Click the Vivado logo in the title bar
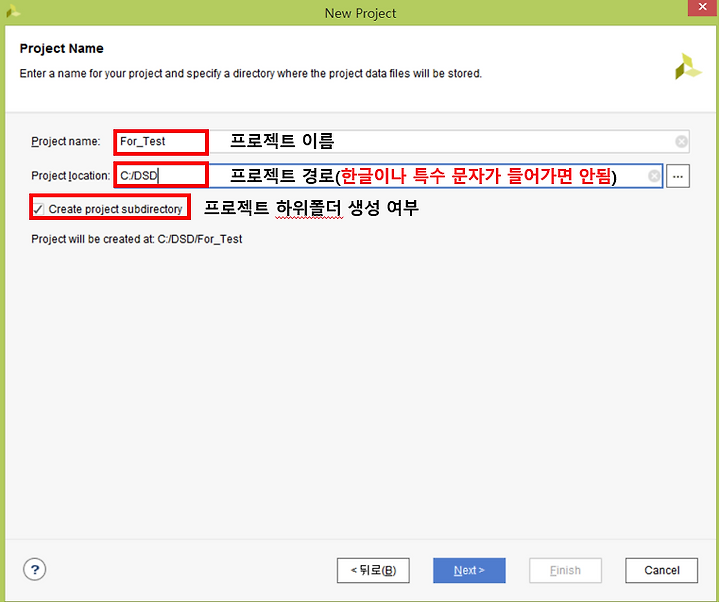720x603 pixels. pyautogui.click(x=13, y=11)
